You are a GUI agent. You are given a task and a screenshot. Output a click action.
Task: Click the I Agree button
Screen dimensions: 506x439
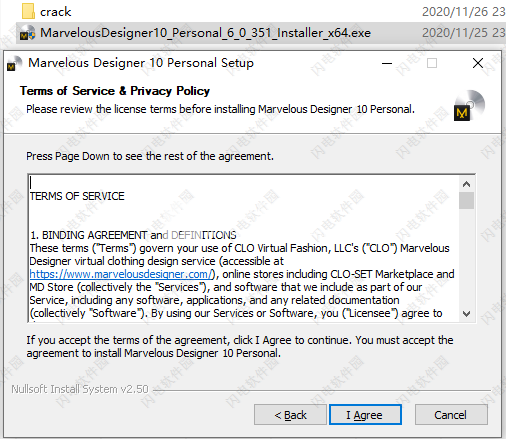pyautogui.click(x=365, y=415)
